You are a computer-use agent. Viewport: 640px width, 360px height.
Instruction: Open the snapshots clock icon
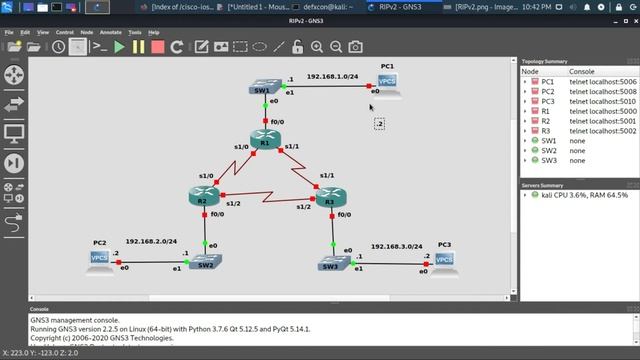click(x=58, y=47)
